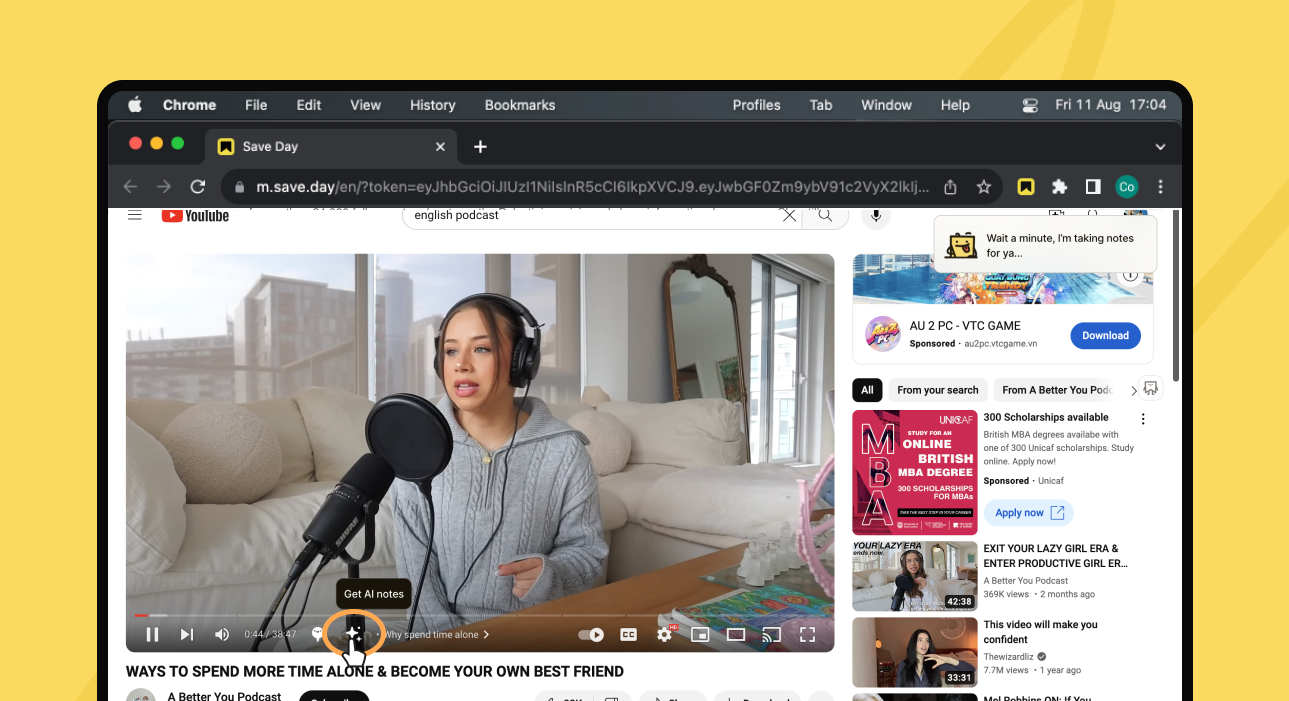Open the Chrome extensions puzzle icon
1289x701 pixels.
coord(1060,187)
